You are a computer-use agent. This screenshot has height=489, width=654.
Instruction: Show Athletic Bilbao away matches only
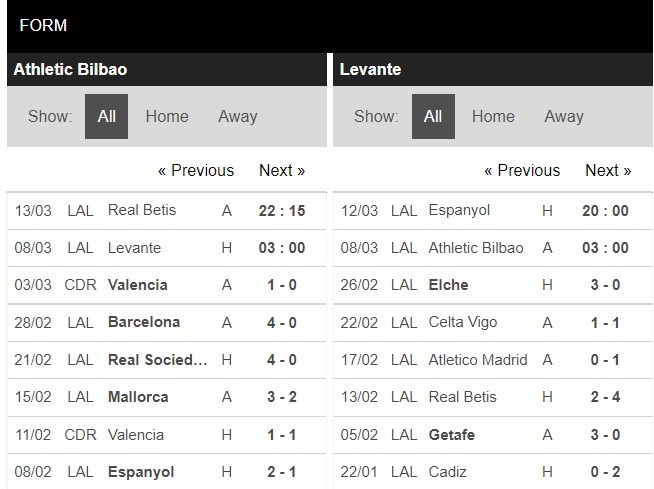(x=238, y=116)
